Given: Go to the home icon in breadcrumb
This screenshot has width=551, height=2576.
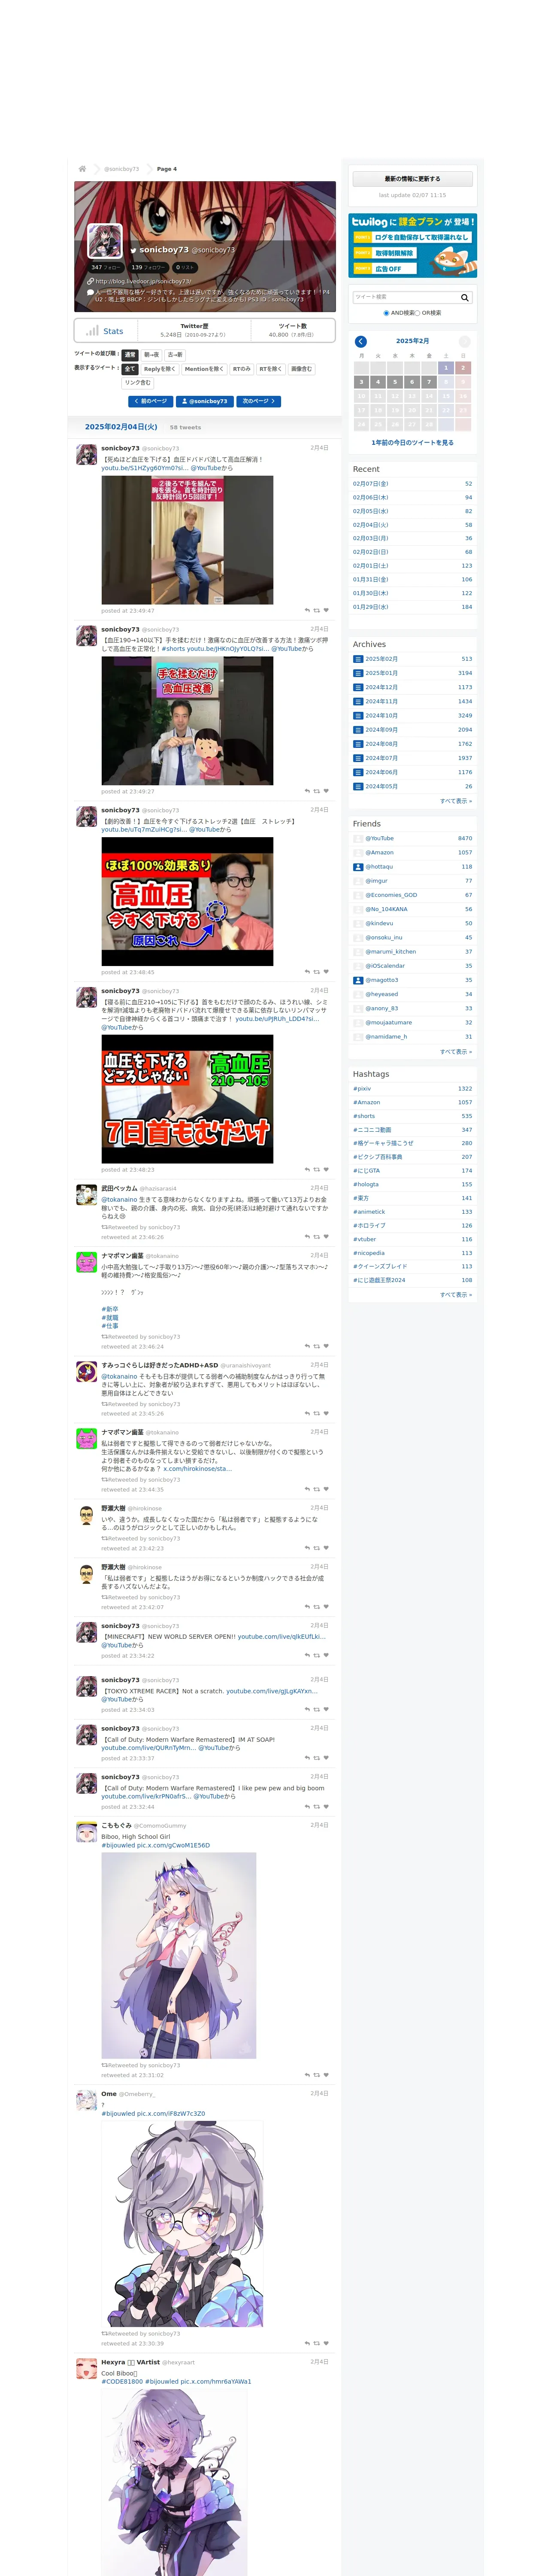Looking at the screenshot, I should click(82, 169).
